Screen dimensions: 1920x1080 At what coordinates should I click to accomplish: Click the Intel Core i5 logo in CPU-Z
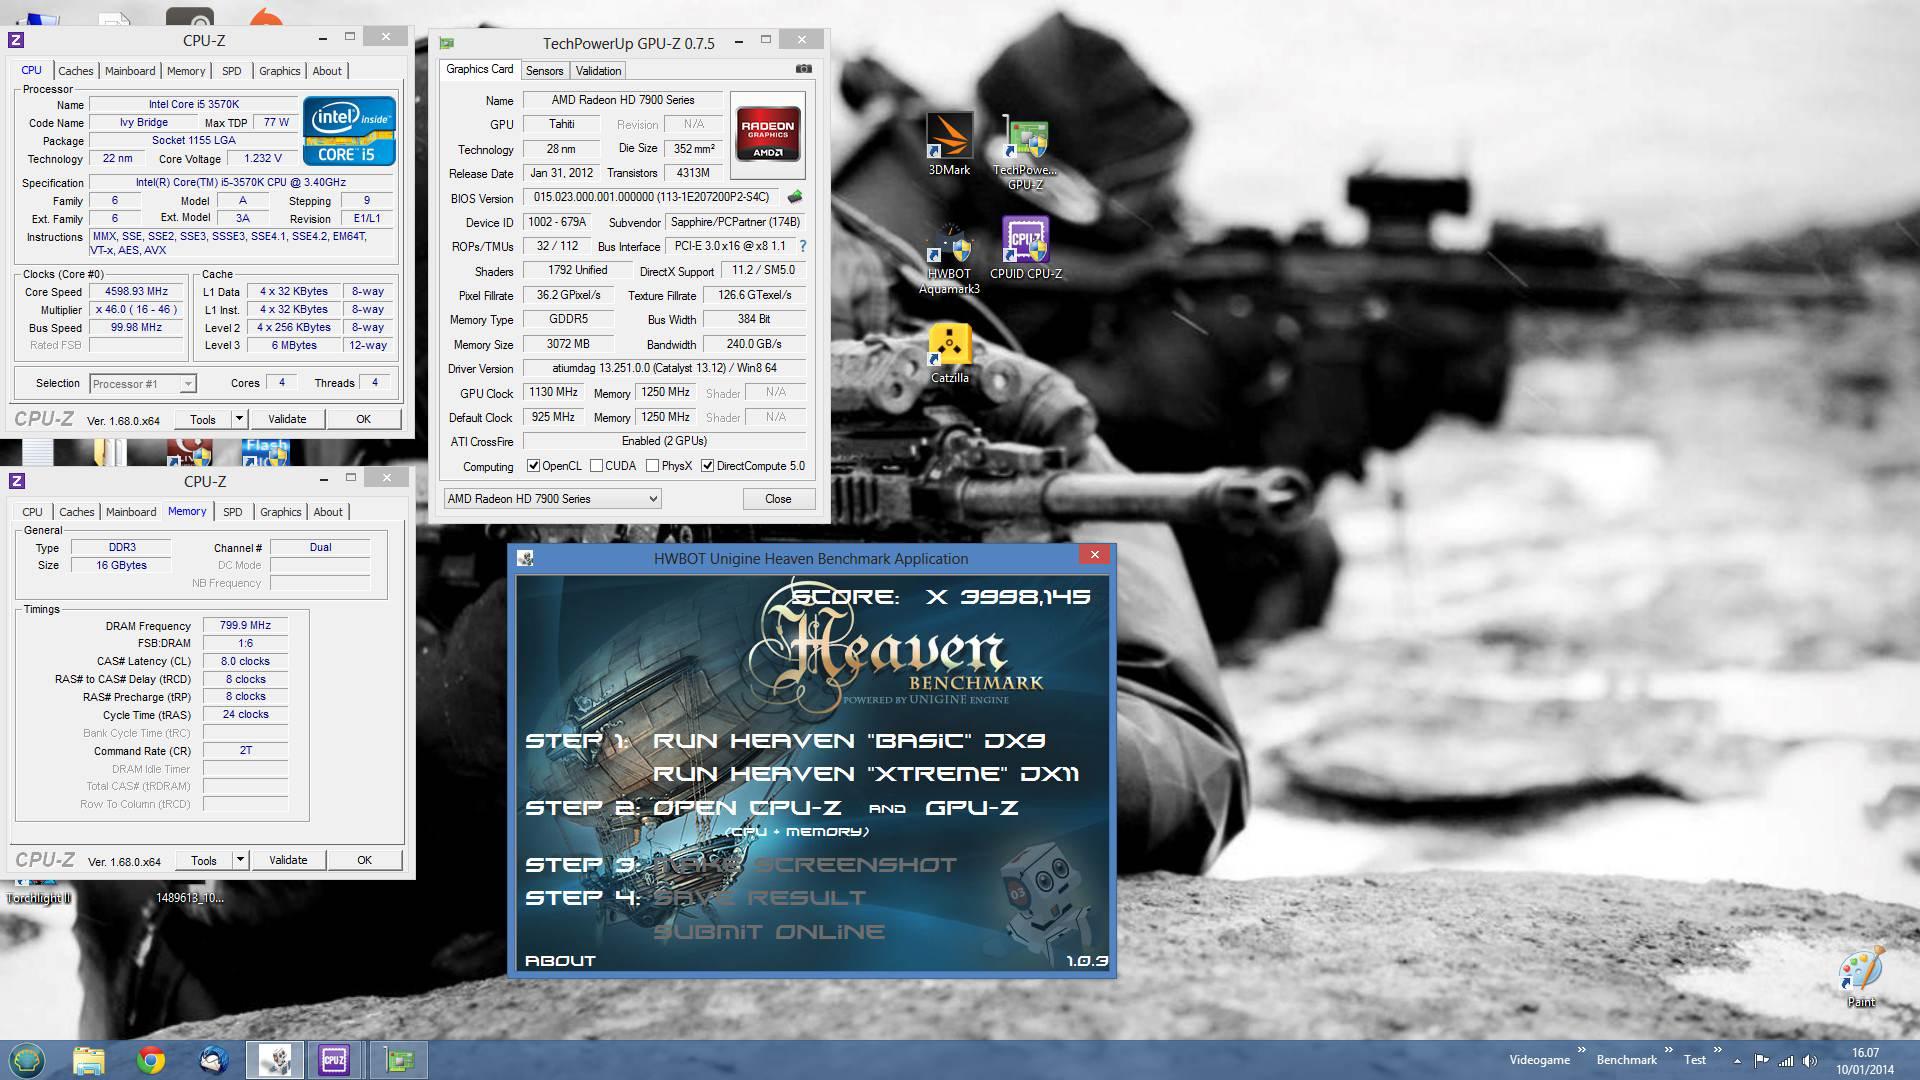click(x=349, y=131)
